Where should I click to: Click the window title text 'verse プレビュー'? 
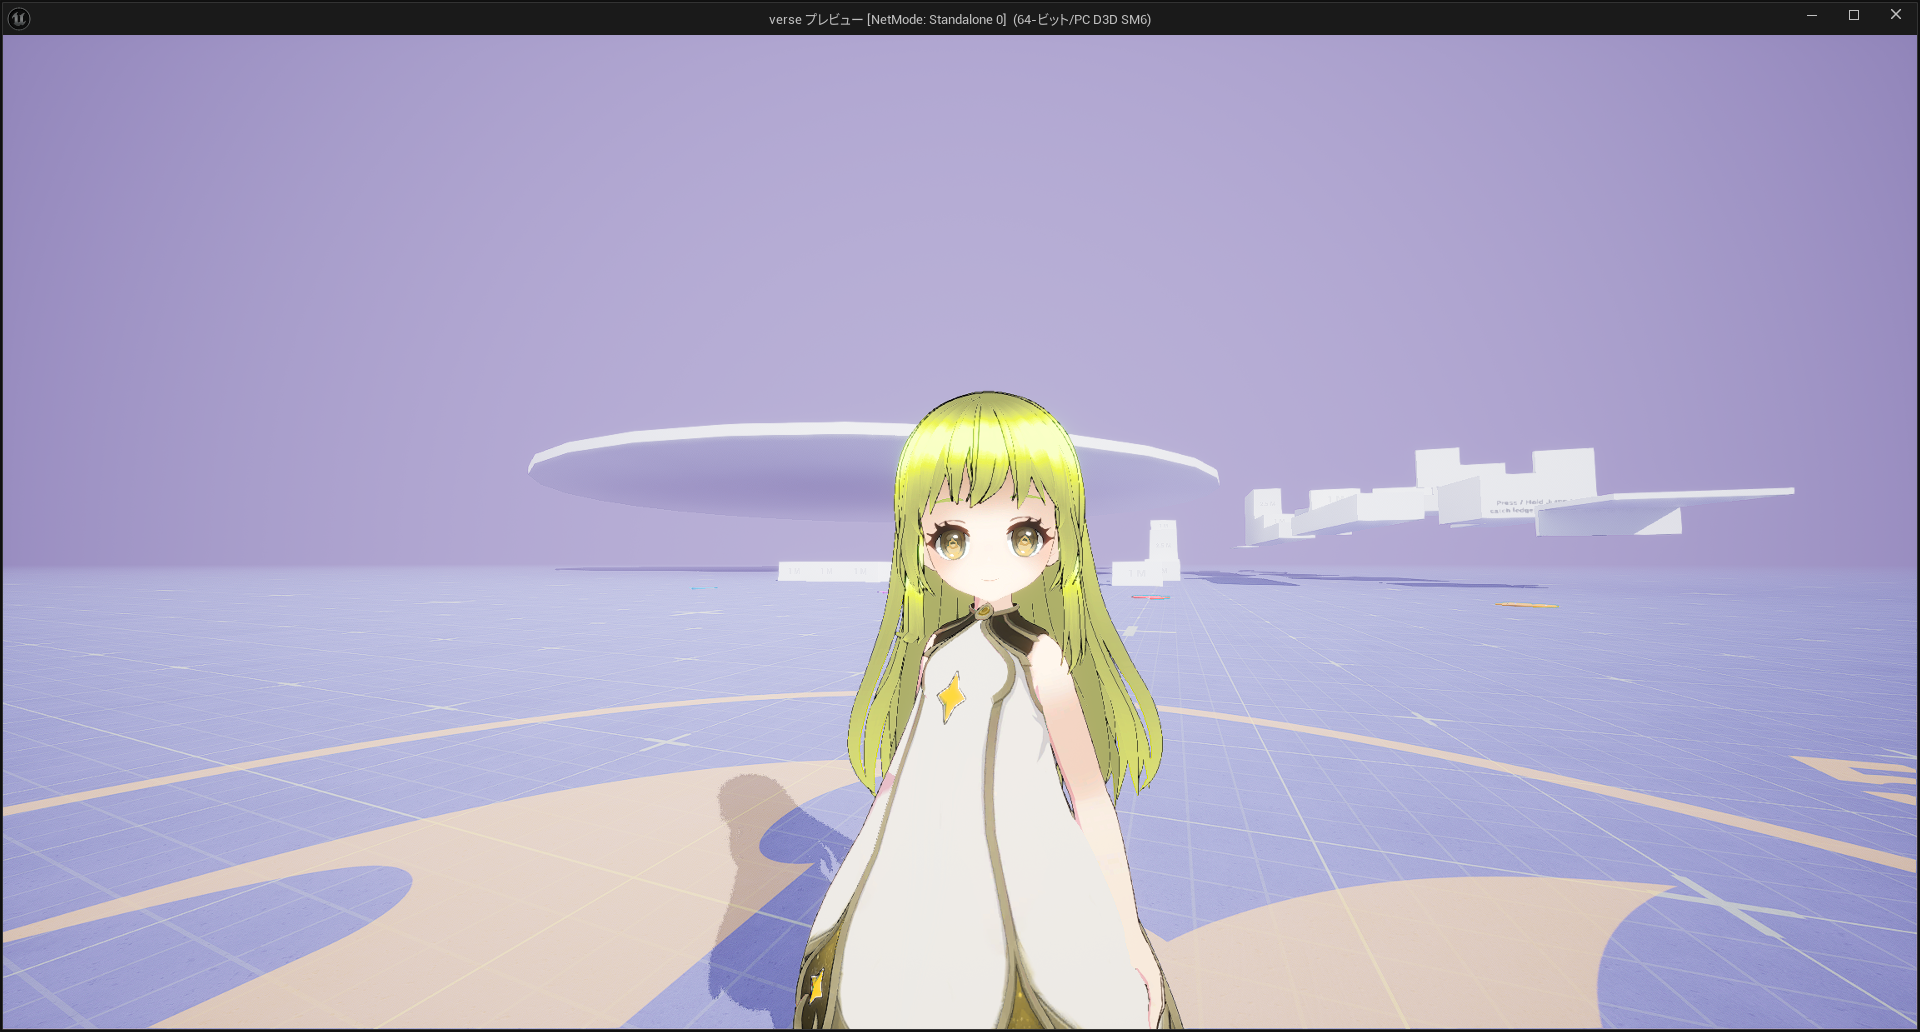[815, 19]
